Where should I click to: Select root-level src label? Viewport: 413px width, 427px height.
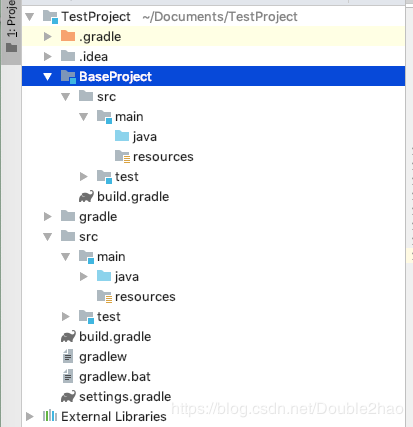tap(89, 237)
